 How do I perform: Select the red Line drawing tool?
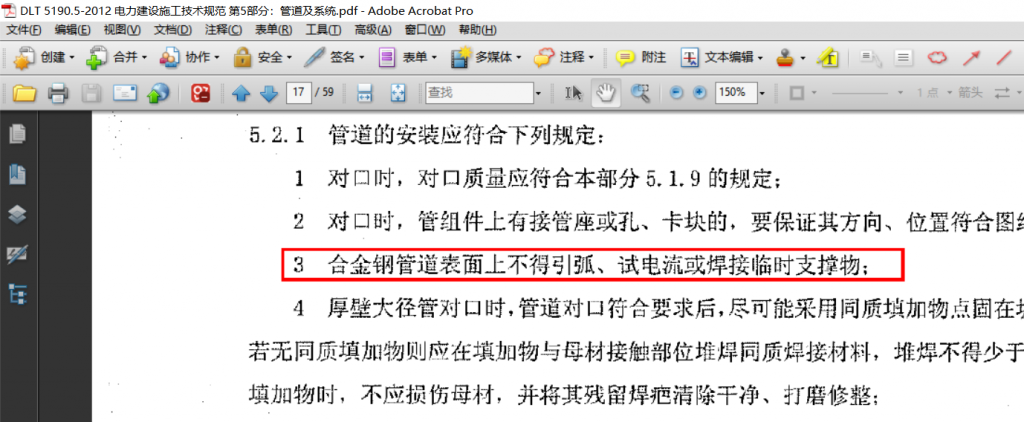pyautogui.click(x=1004, y=57)
